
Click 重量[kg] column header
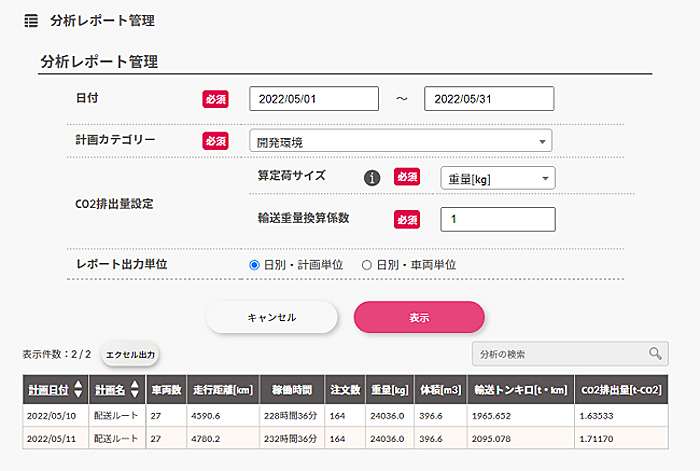click(390, 390)
